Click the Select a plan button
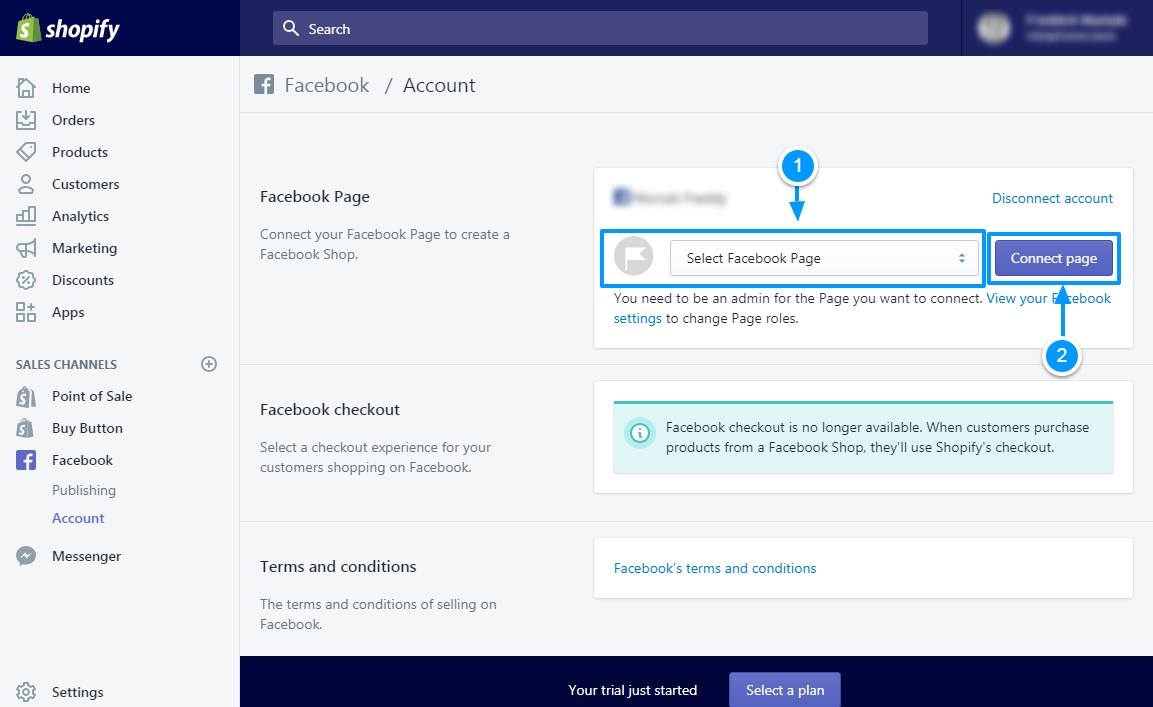1153x707 pixels. click(x=785, y=690)
